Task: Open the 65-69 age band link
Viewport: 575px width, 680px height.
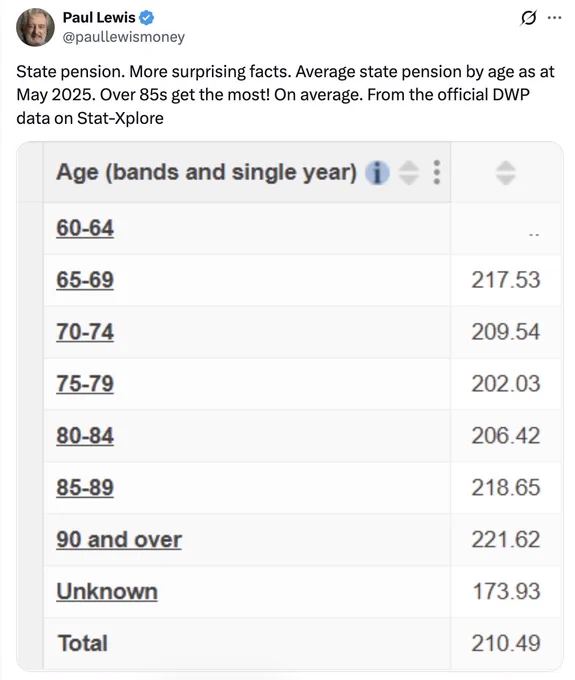Action: (x=85, y=280)
